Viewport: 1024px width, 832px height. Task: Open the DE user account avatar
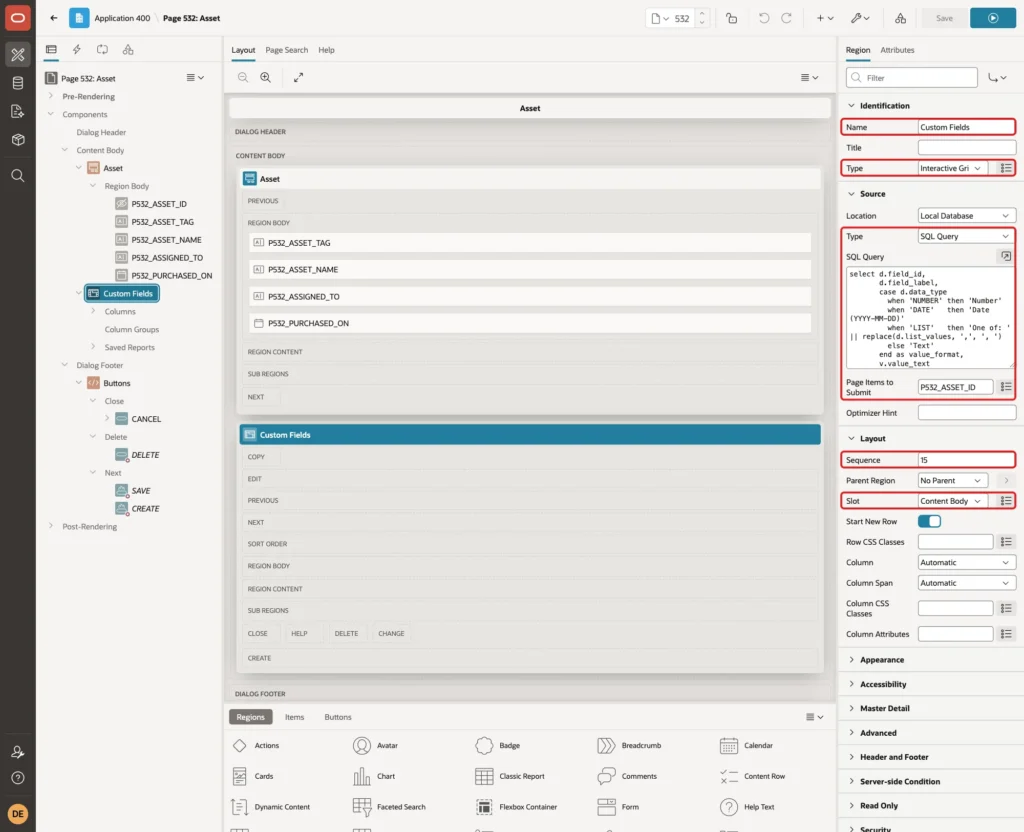click(x=18, y=814)
